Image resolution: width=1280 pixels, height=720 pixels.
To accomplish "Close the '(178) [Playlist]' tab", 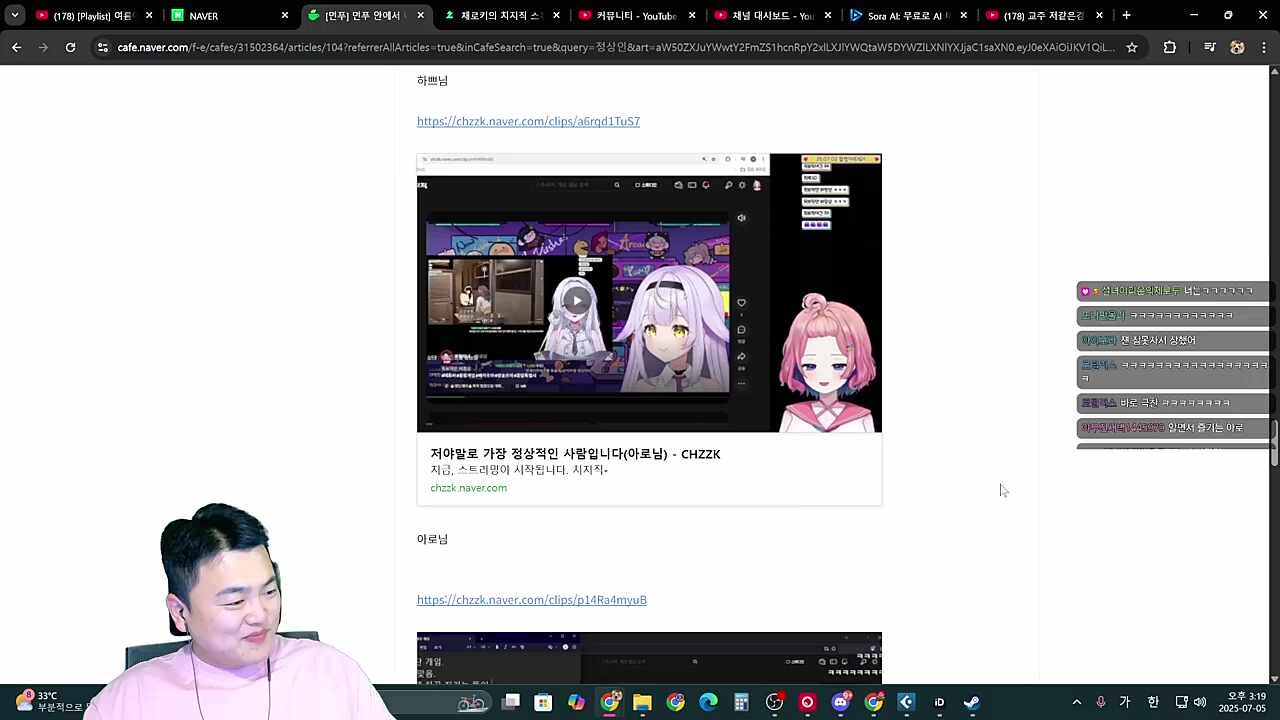I will click(149, 16).
